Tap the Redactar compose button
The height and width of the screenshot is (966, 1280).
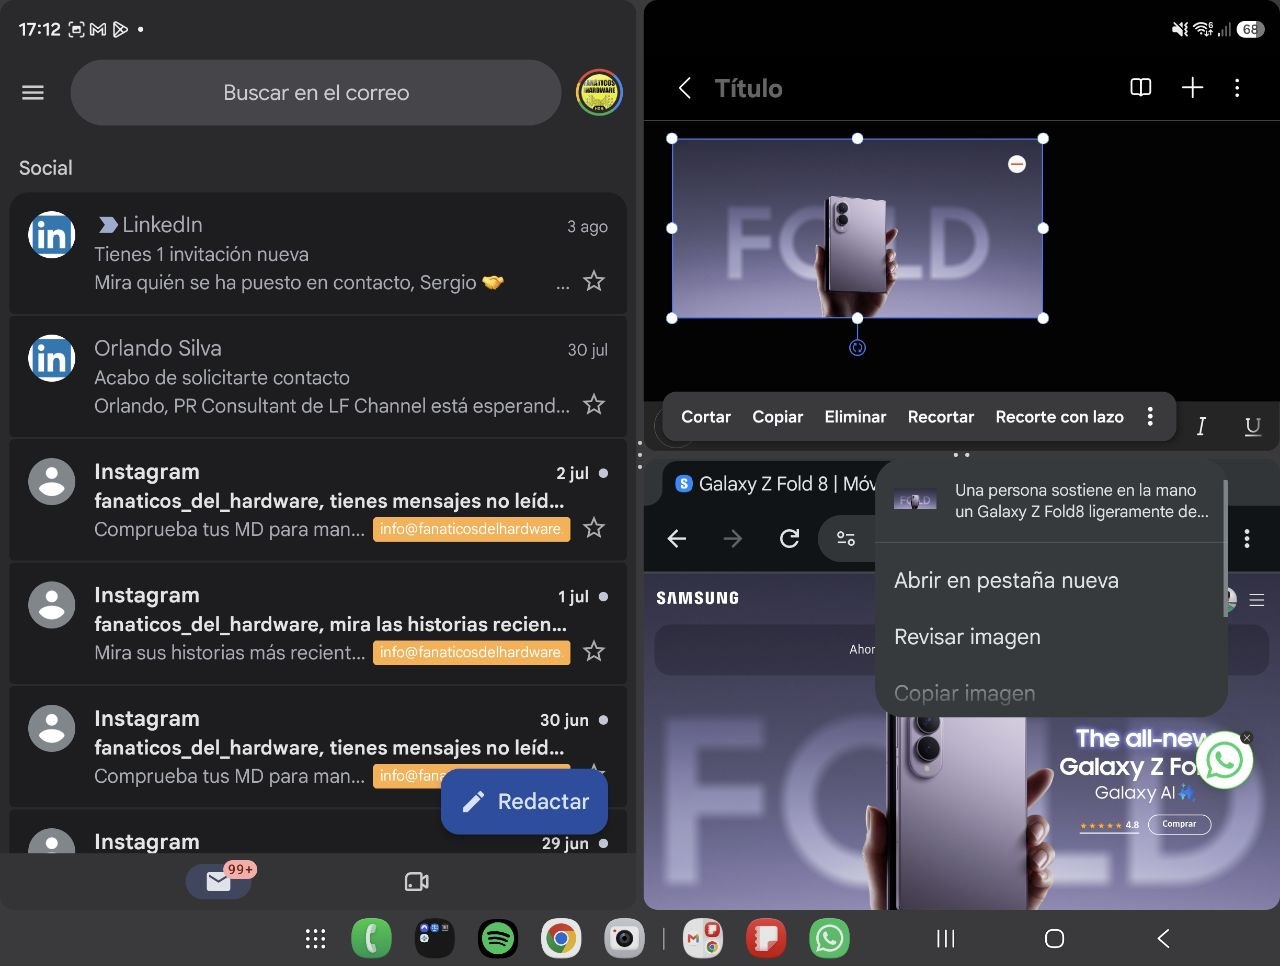click(524, 801)
